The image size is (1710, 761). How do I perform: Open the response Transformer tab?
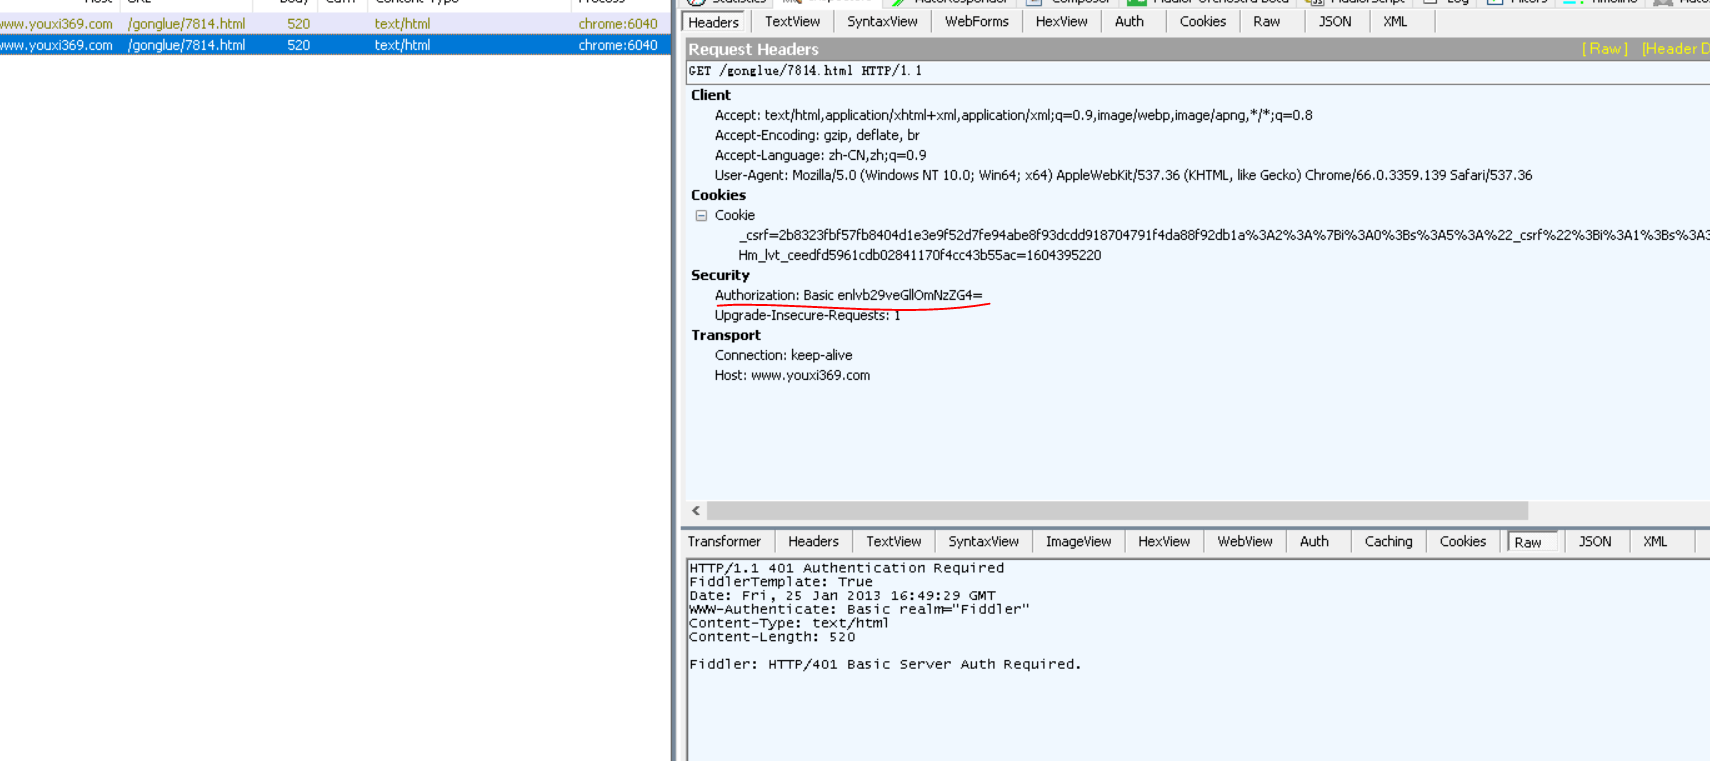tap(724, 542)
